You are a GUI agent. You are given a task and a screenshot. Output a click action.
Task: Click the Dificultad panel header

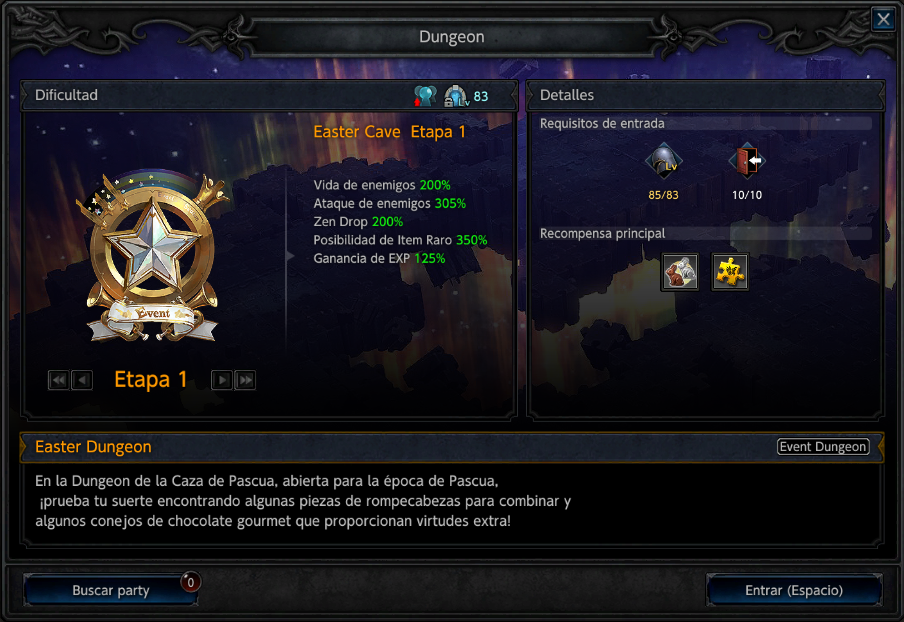pyautogui.click(x=269, y=95)
